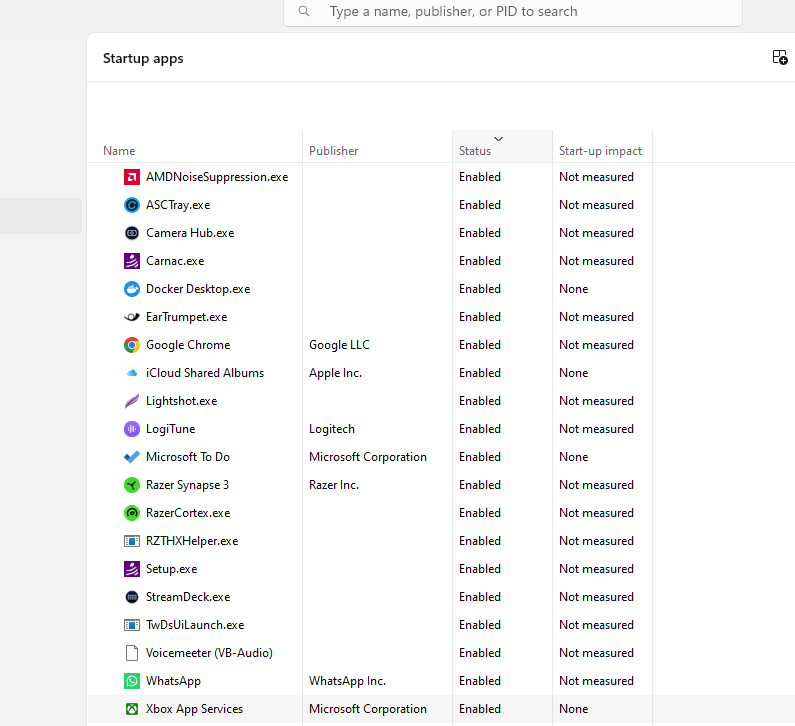Click the Lightshot.exe feather icon
795x726 pixels.
coord(132,401)
